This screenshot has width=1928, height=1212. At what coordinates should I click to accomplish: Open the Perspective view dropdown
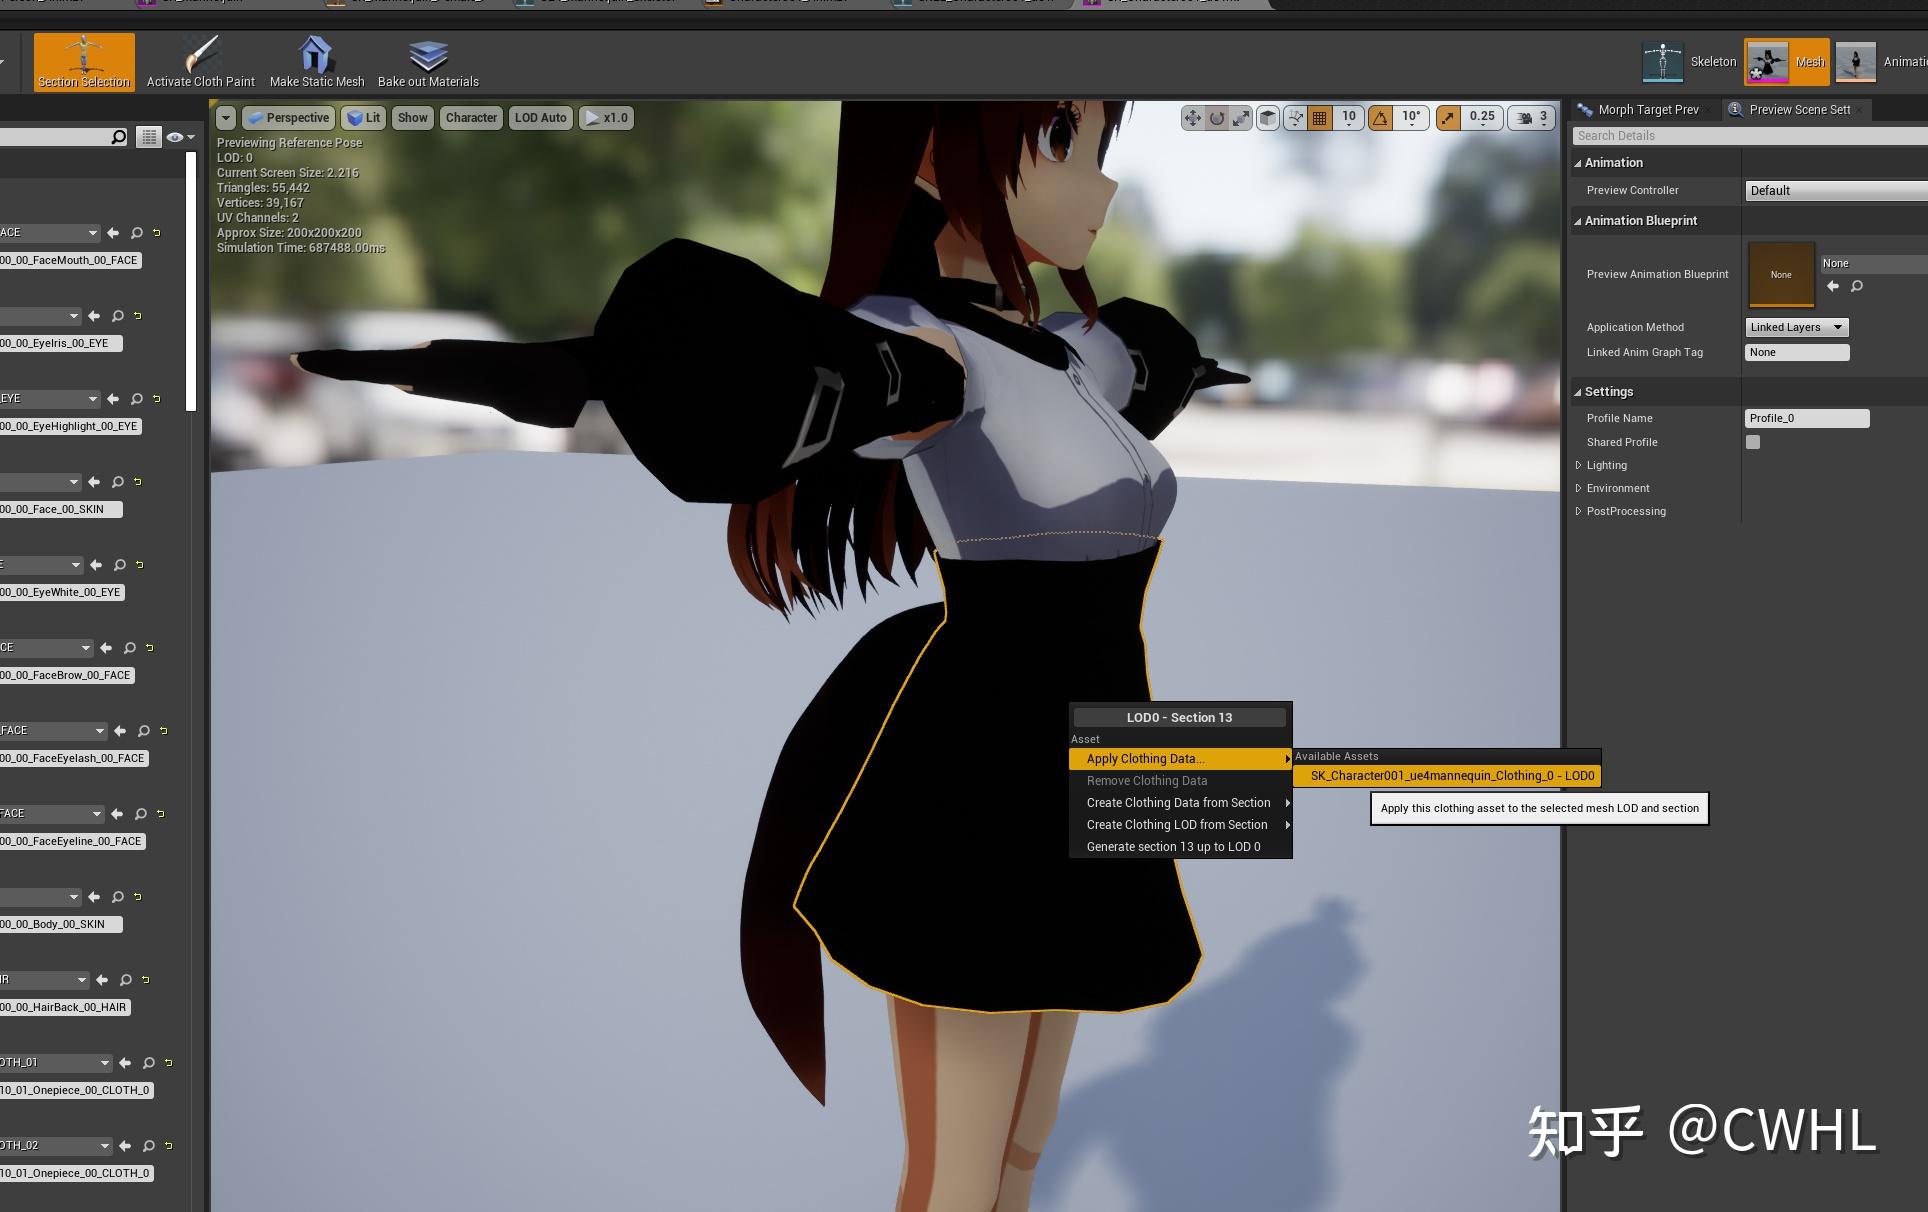coord(289,117)
